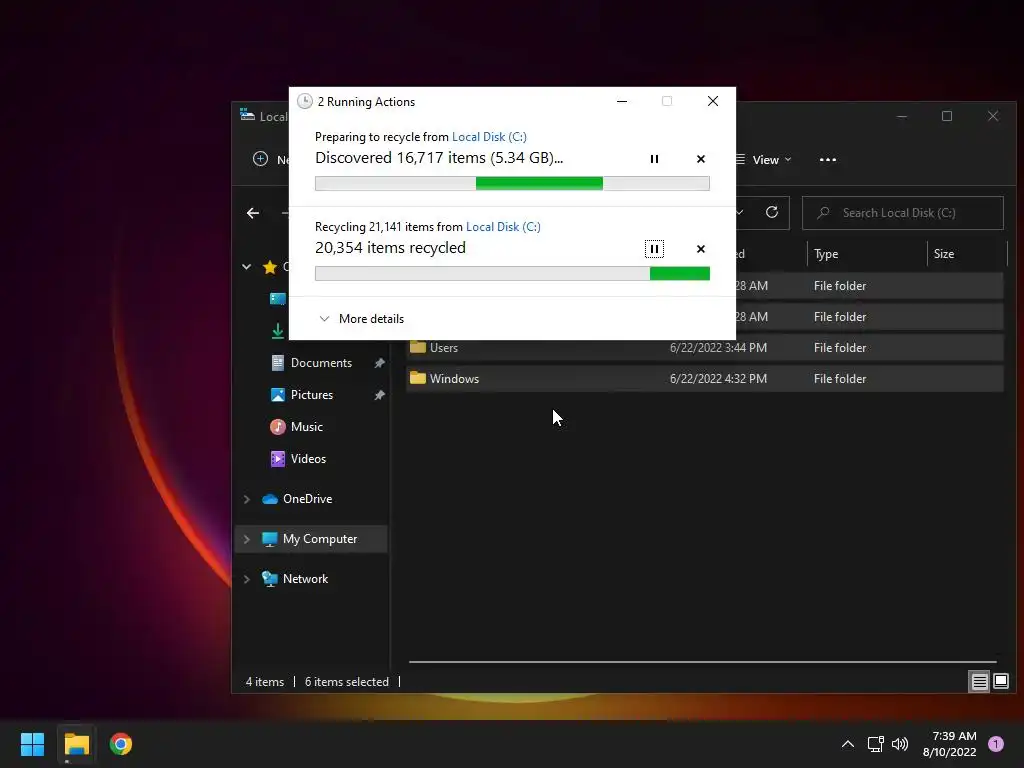The image size is (1024, 768).
Task: Pause the preparing to recycle action
Action: 654,159
